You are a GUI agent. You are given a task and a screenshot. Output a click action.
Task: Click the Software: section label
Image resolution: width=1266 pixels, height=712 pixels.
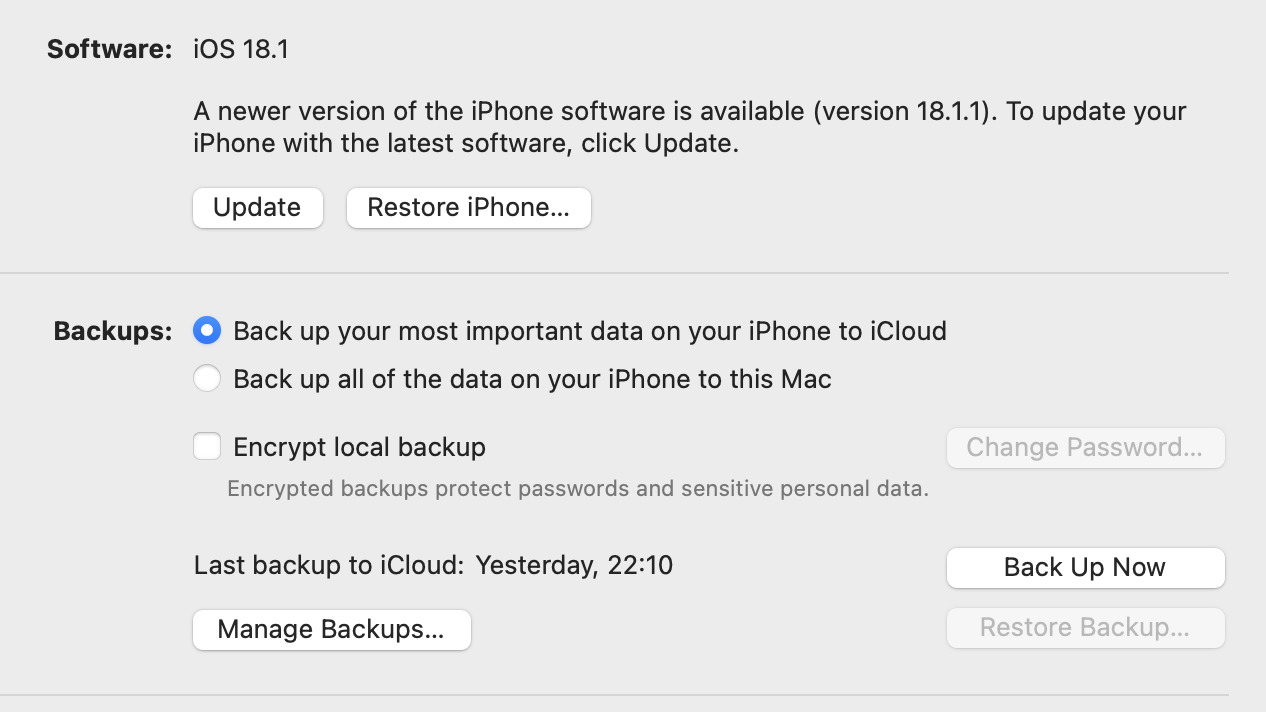click(x=110, y=50)
